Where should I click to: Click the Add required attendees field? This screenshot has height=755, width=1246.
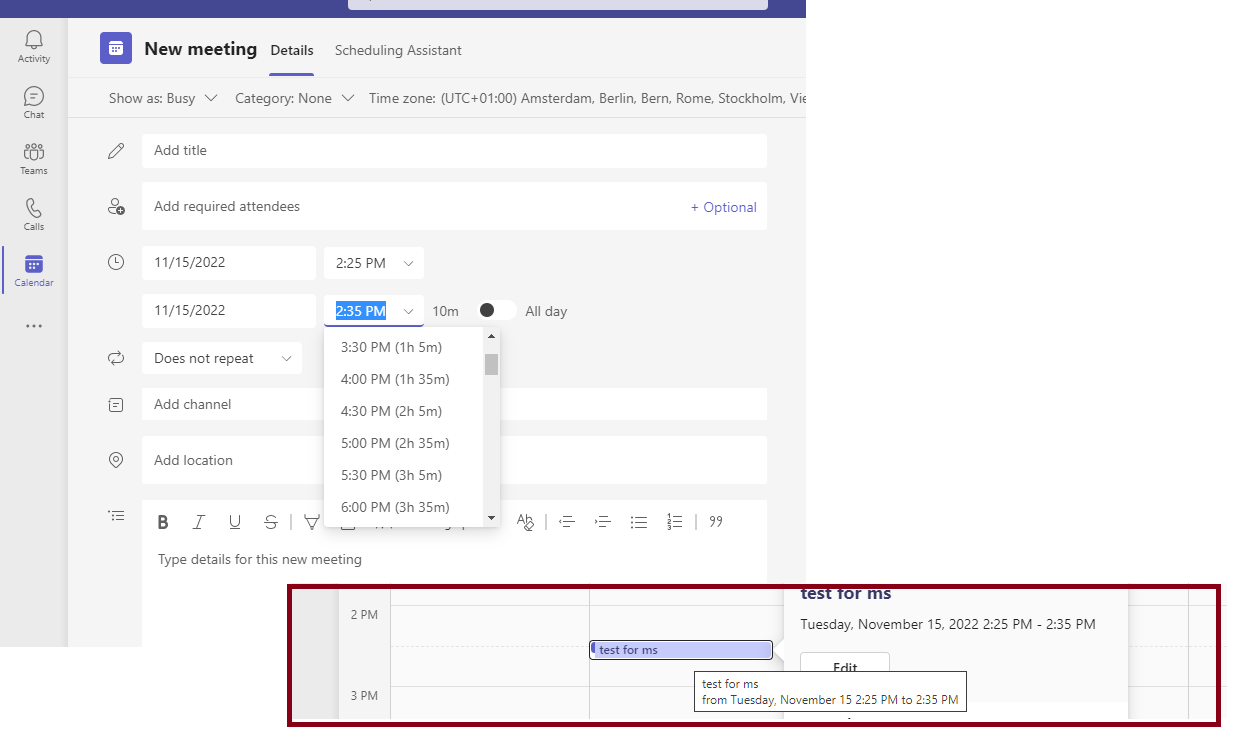pyautogui.click(x=454, y=206)
